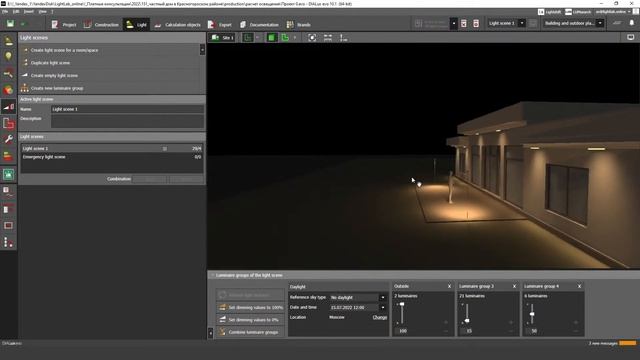Click Set dimming values to 0%
This screenshot has height=360, width=640.
click(x=251, y=320)
